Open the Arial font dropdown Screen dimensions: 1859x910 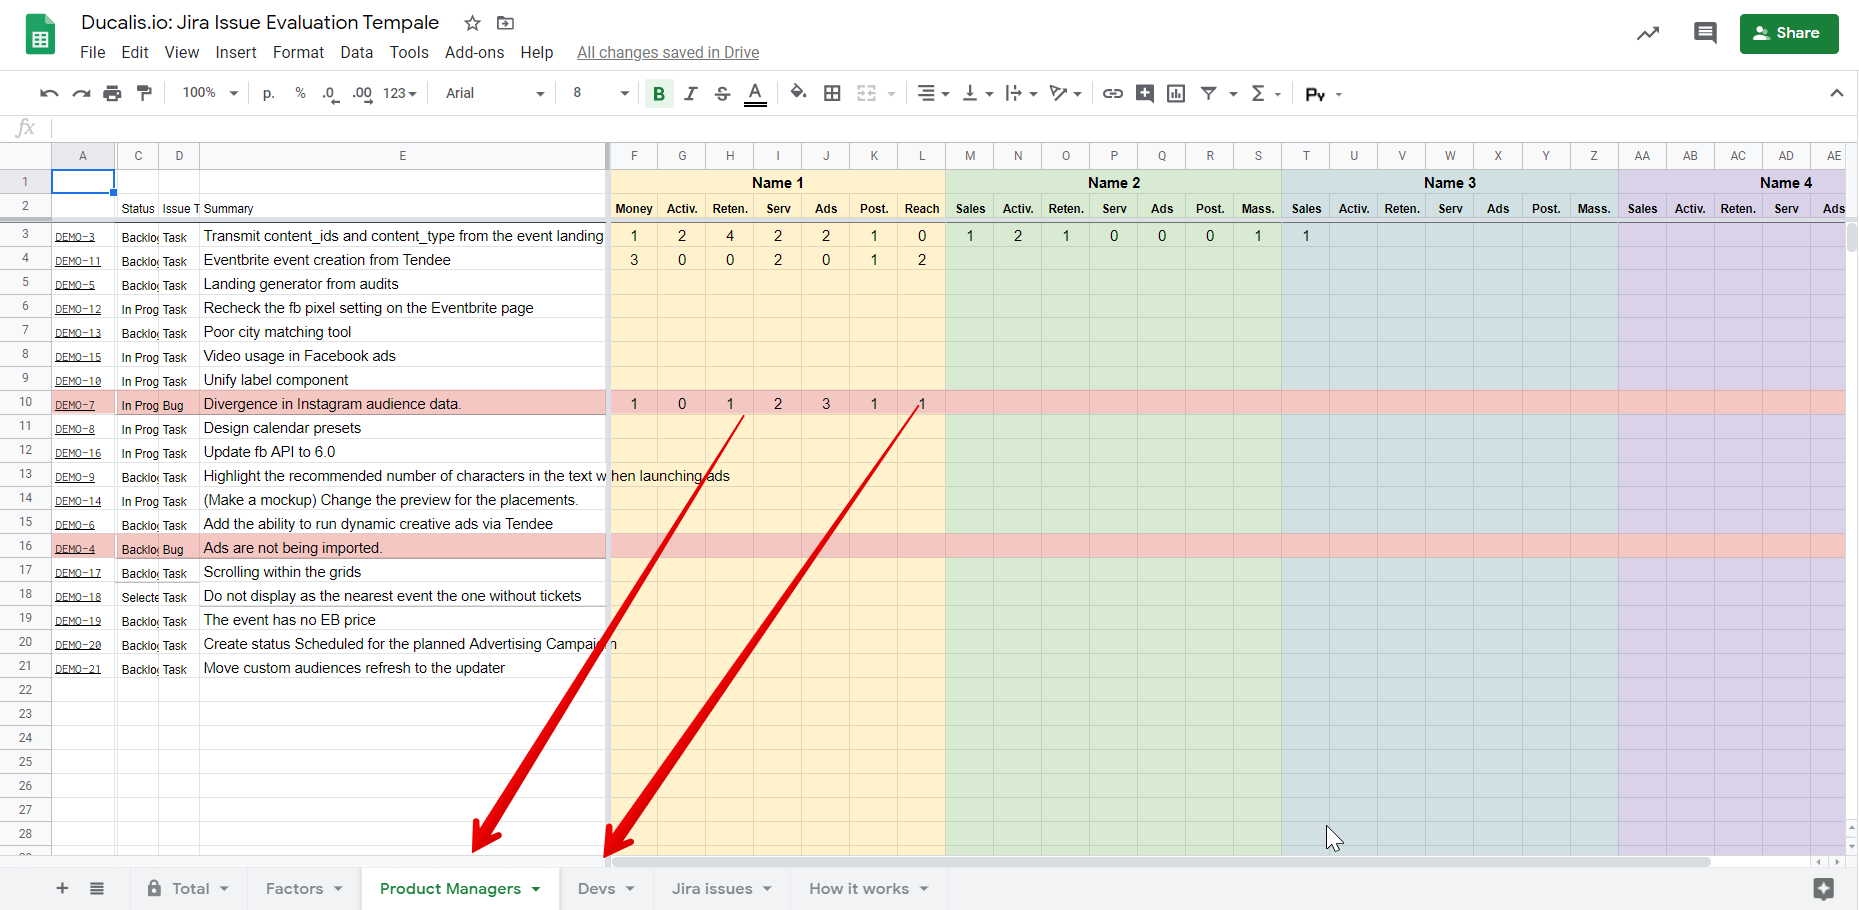(495, 93)
